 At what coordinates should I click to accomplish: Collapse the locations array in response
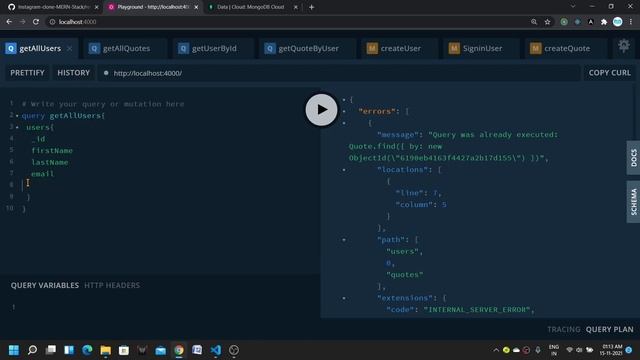(344, 170)
